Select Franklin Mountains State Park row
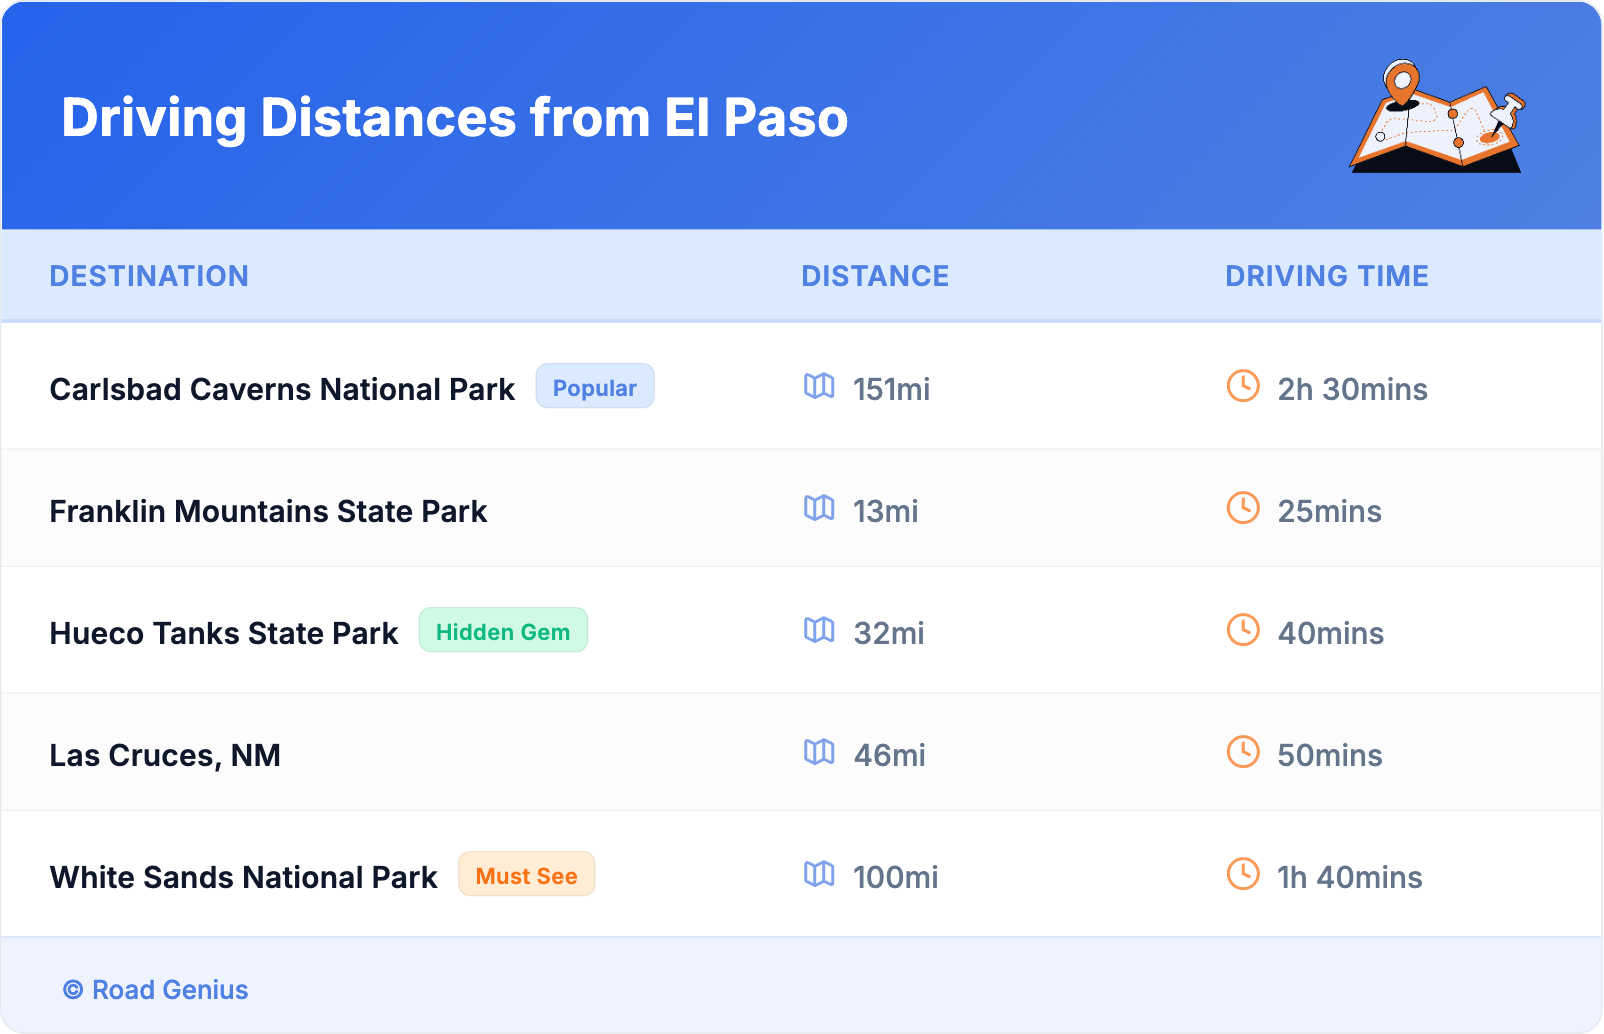 (x=268, y=511)
